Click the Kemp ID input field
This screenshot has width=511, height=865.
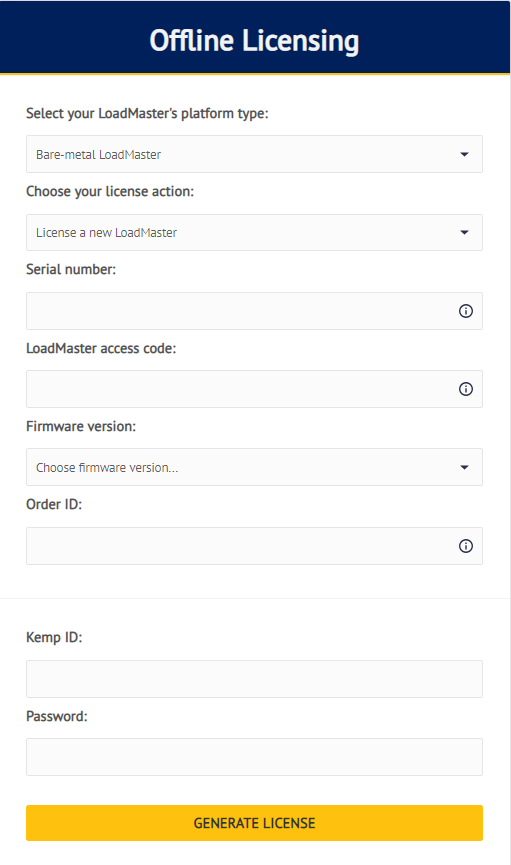point(254,679)
